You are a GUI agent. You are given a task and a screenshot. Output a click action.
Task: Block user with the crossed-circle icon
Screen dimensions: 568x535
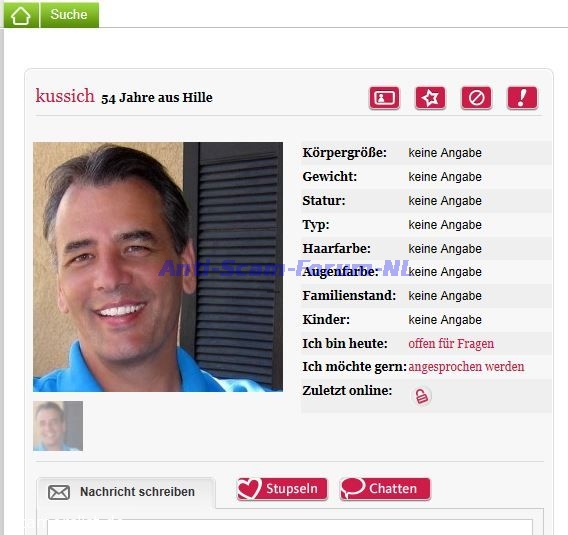(x=476, y=98)
